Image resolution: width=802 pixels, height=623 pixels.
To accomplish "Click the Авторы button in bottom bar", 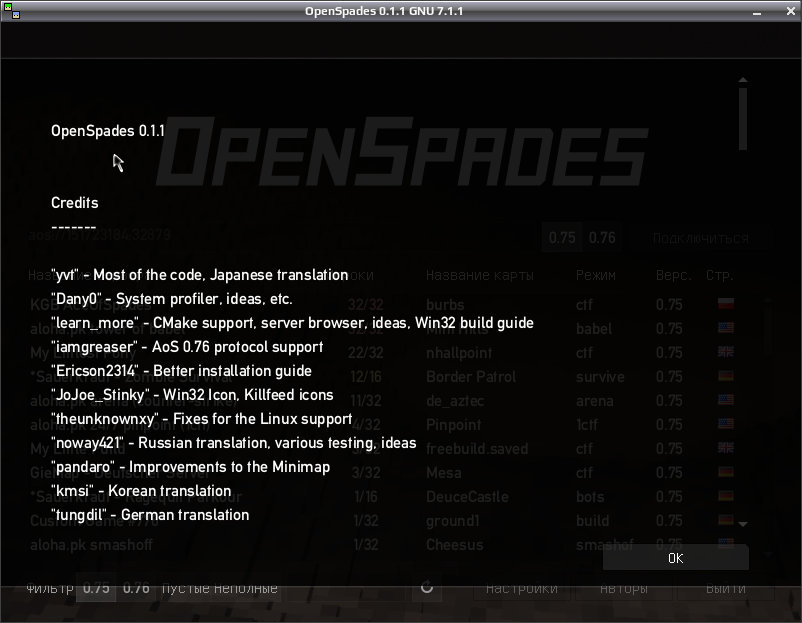I will click(x=623, y=588).
